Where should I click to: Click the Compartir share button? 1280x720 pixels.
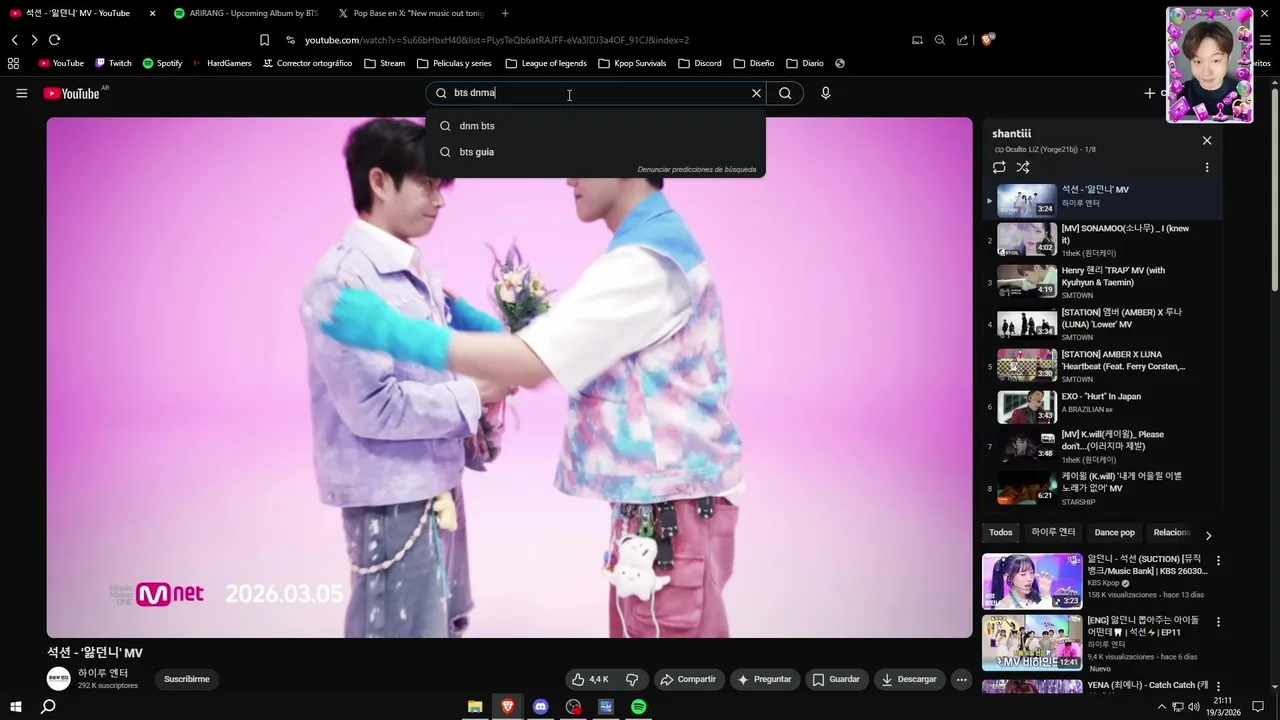[x=688, y=679]
